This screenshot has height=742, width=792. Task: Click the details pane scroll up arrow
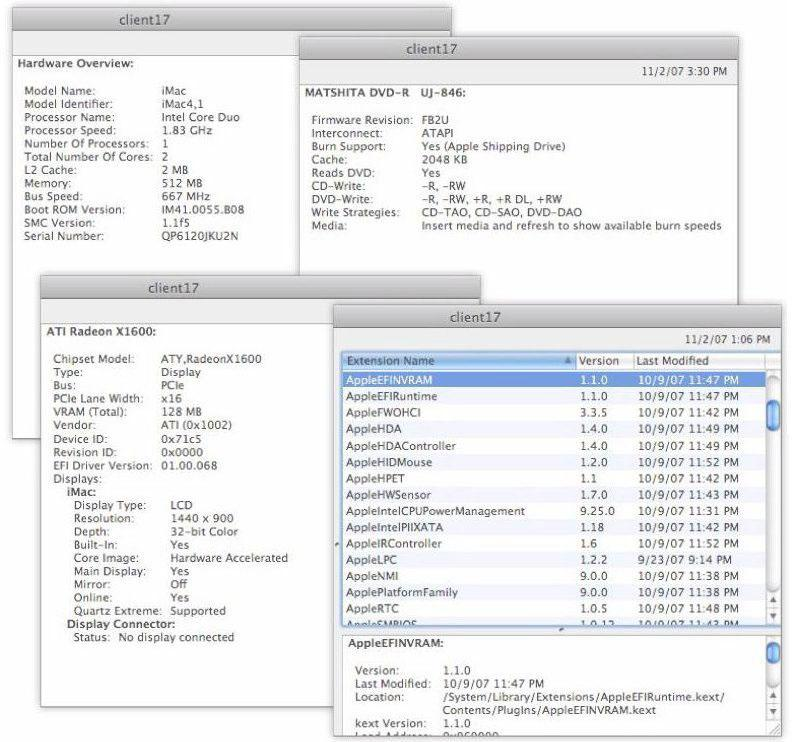[773, 696]
